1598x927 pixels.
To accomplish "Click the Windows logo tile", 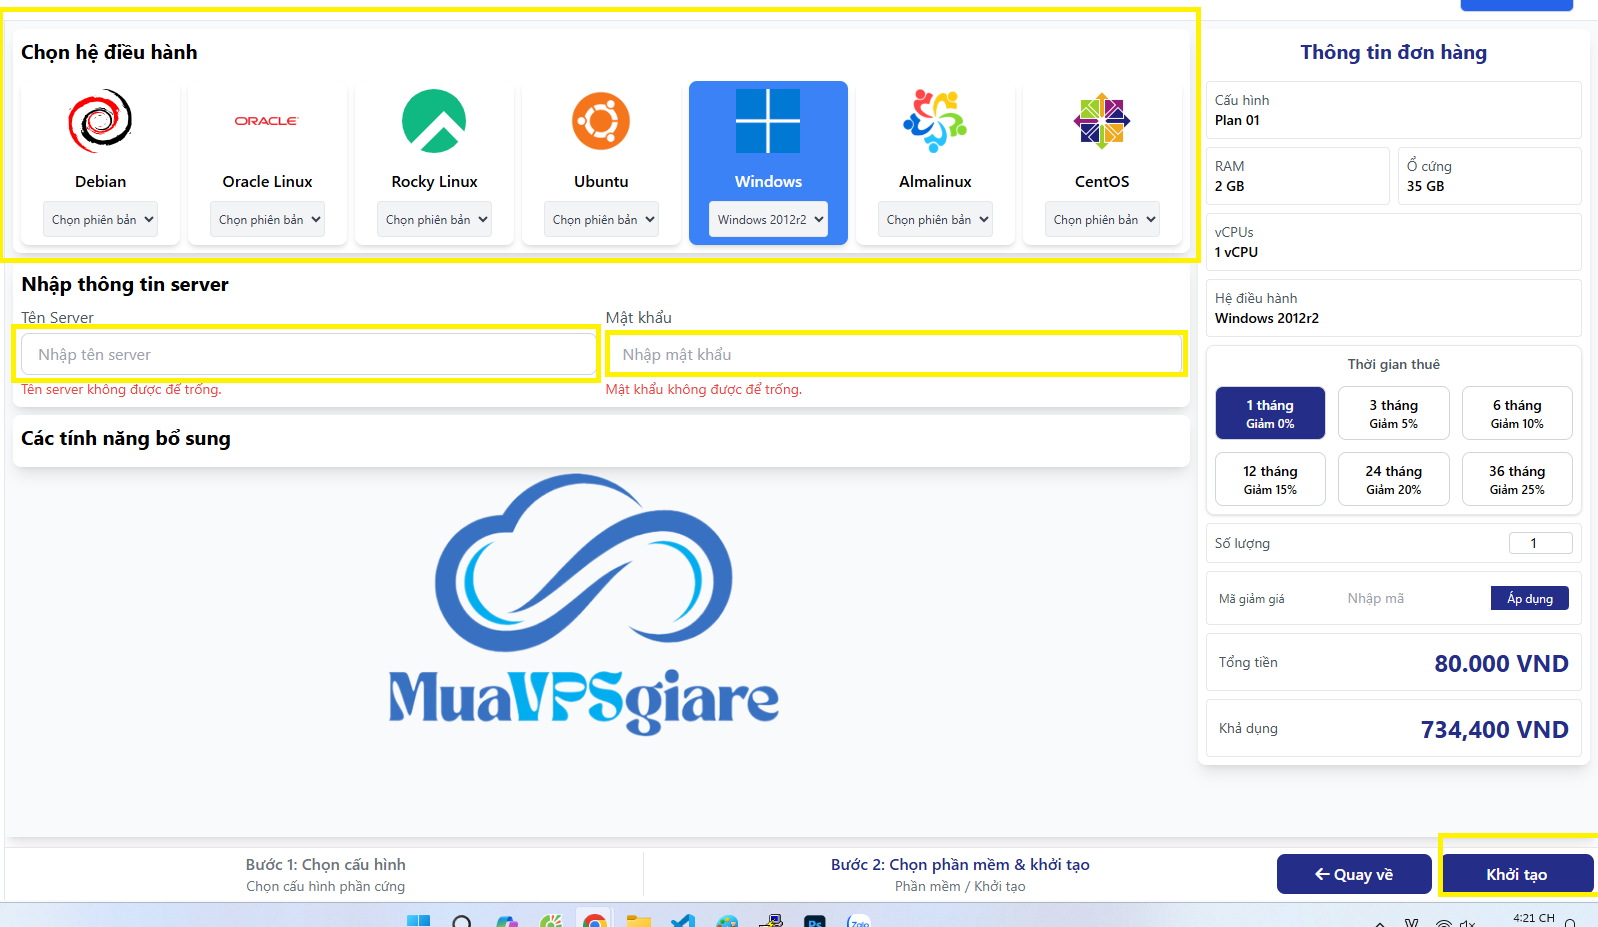I will 768,121.
